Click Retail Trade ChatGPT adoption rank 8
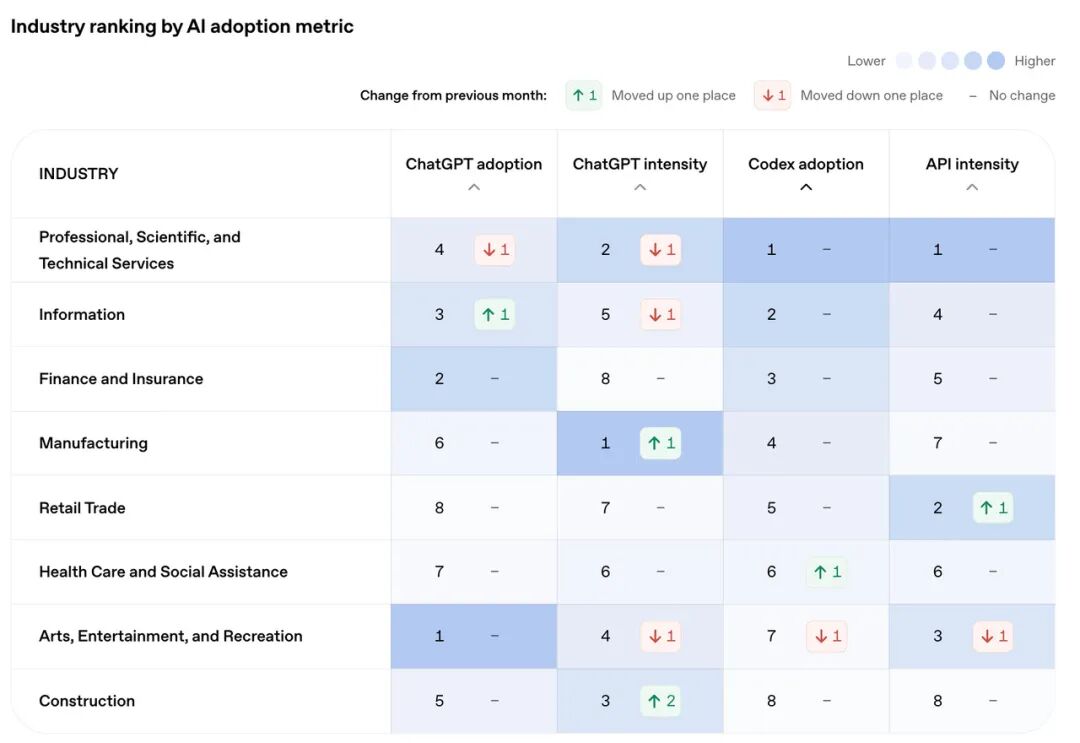The height and width of the screenshot is (743, 1080). [x=439, y=507]
